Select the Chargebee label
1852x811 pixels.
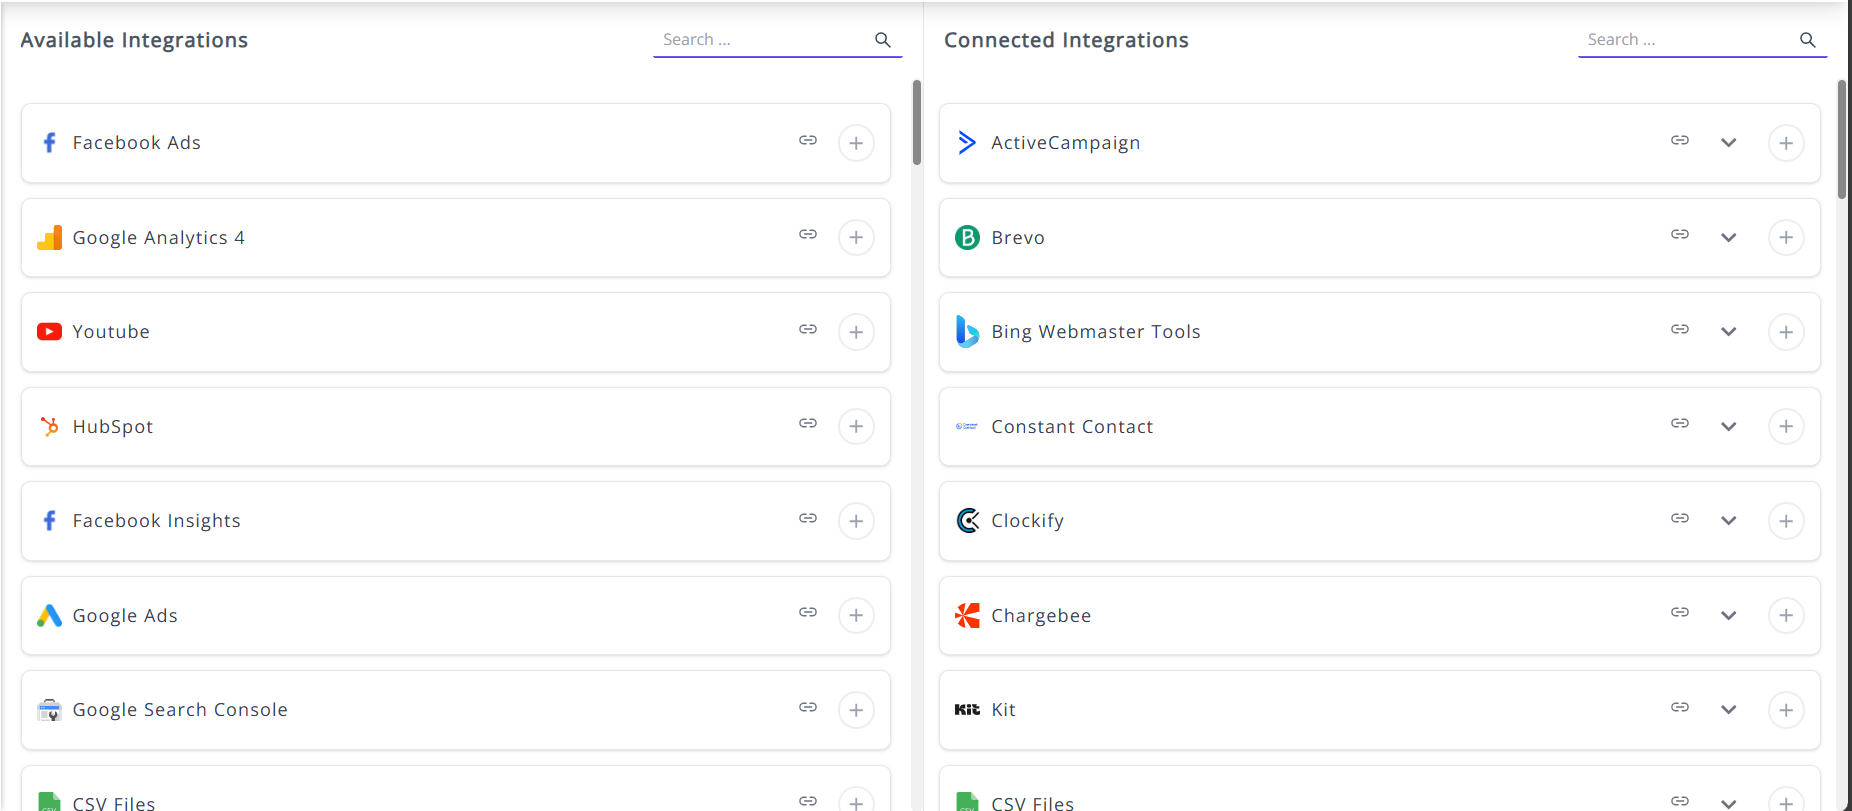pos(1041,616)
